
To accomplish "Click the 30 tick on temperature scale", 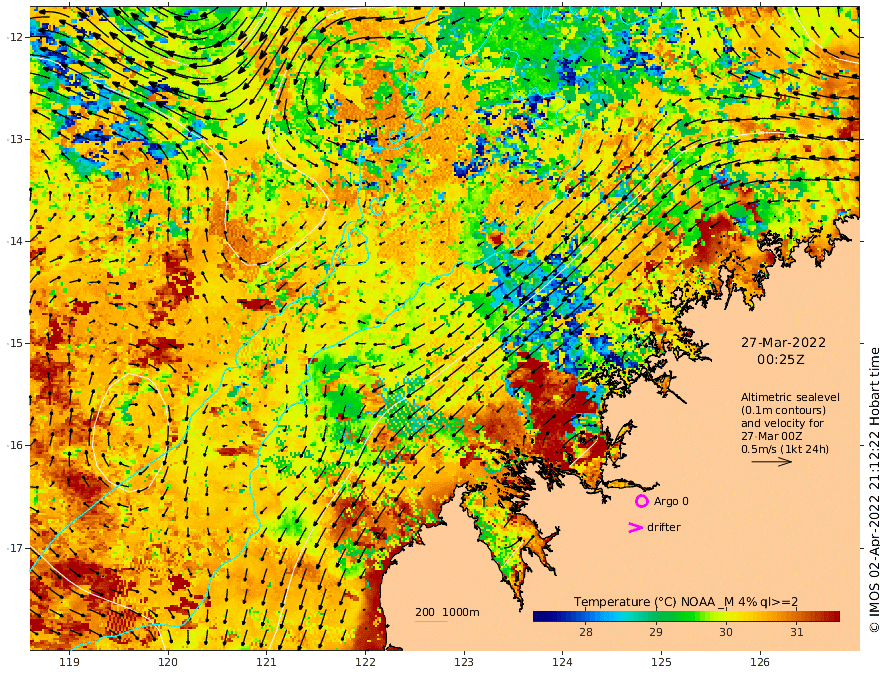I will coord(726,632).
